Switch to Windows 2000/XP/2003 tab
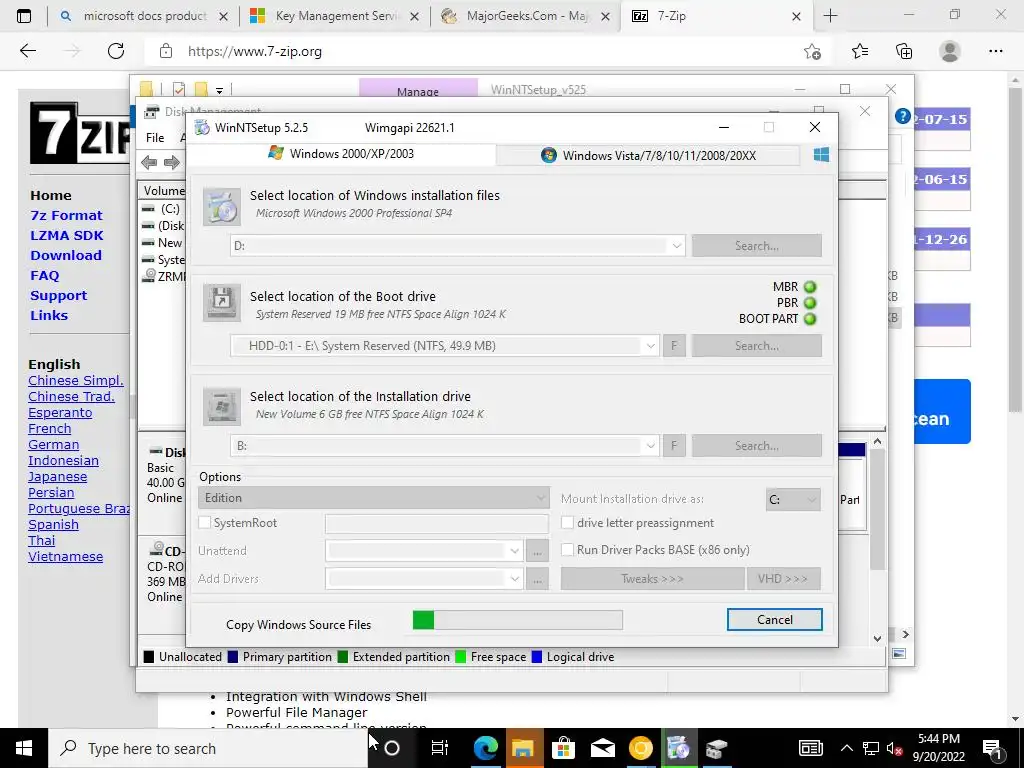The height and width of the screenshot is (768, 1024). pos(341,154)
